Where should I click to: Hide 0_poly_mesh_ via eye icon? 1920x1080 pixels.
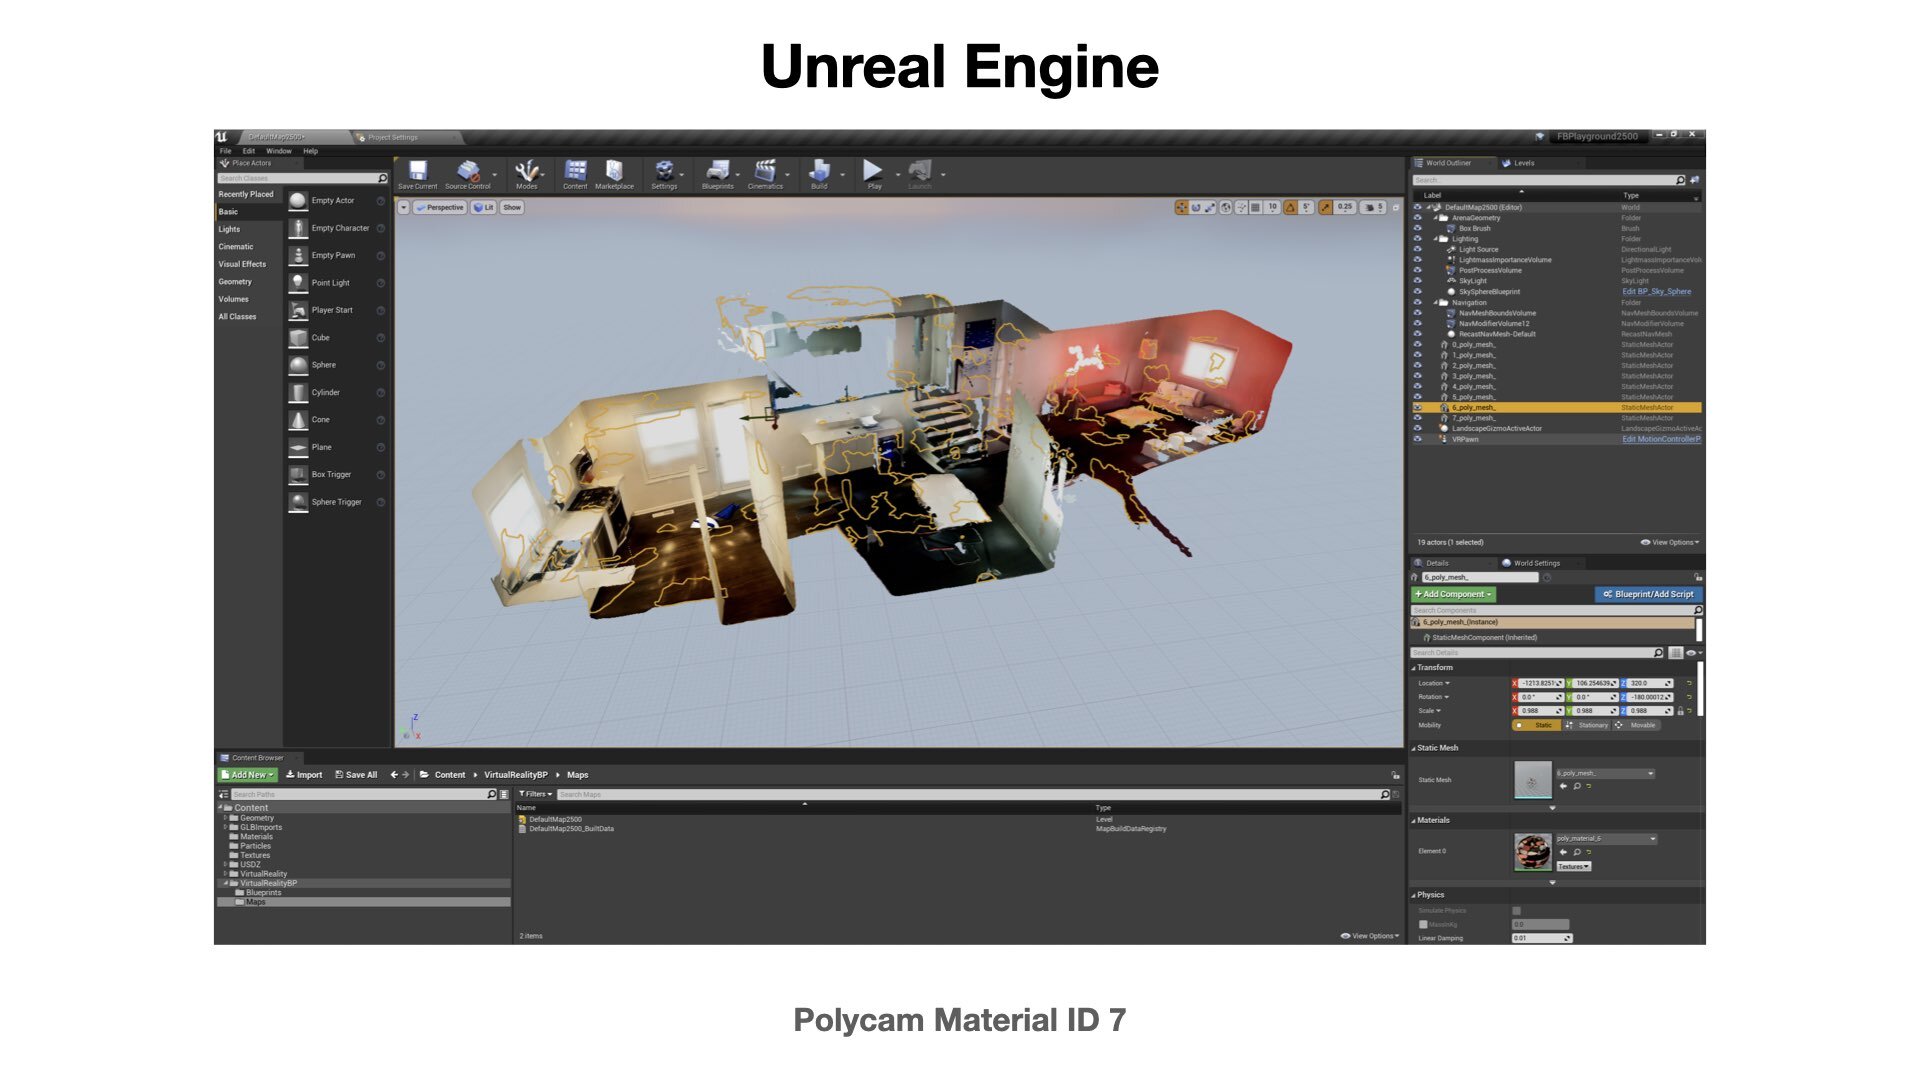point(1417,344)
